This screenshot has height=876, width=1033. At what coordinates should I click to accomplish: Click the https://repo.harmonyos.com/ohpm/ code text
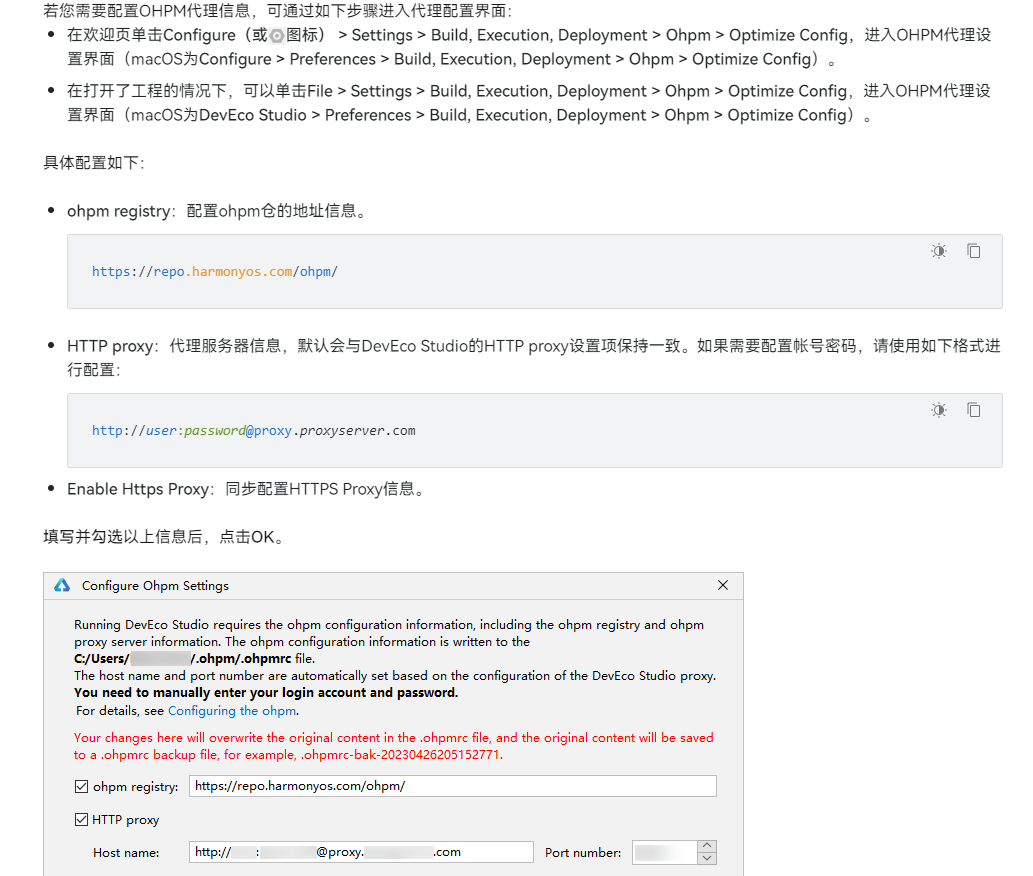pyautogui.click(x=215, y=271)
